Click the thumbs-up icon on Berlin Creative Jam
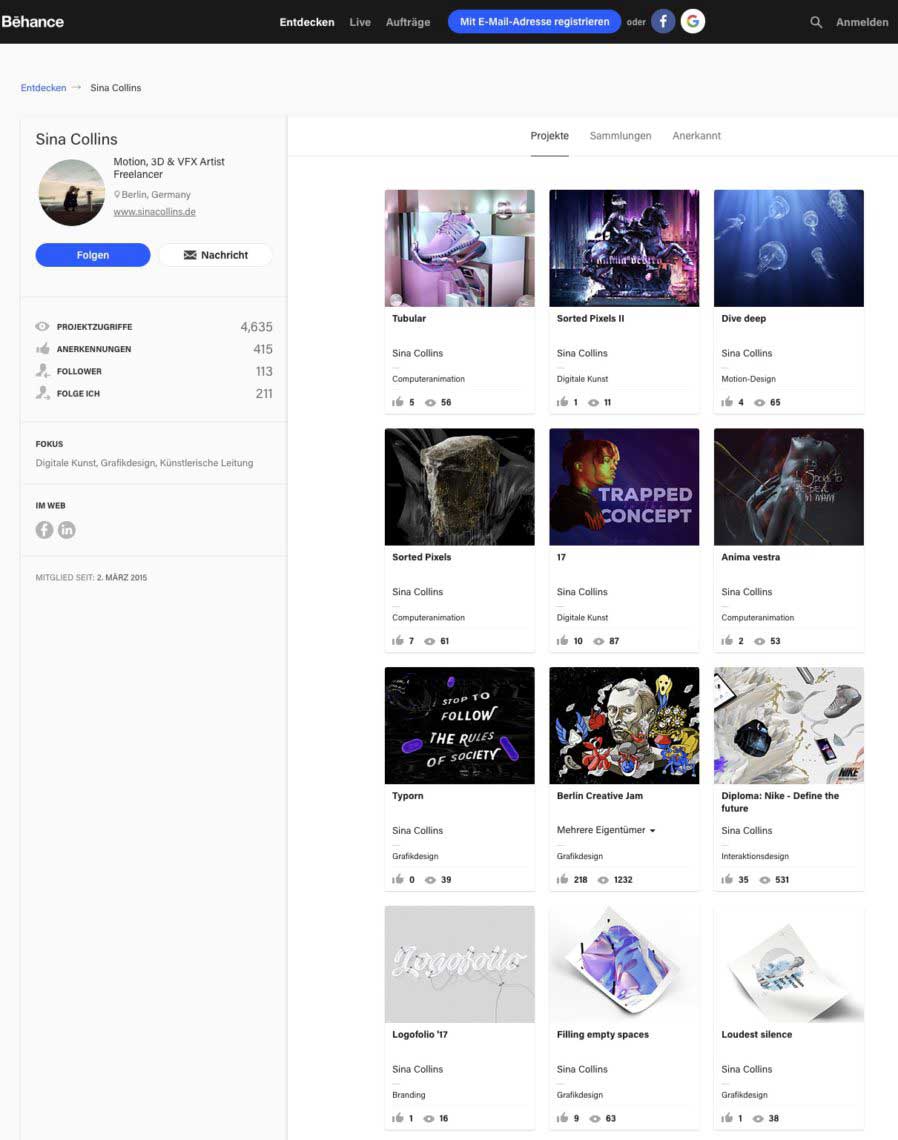 [x=562, y=880]
